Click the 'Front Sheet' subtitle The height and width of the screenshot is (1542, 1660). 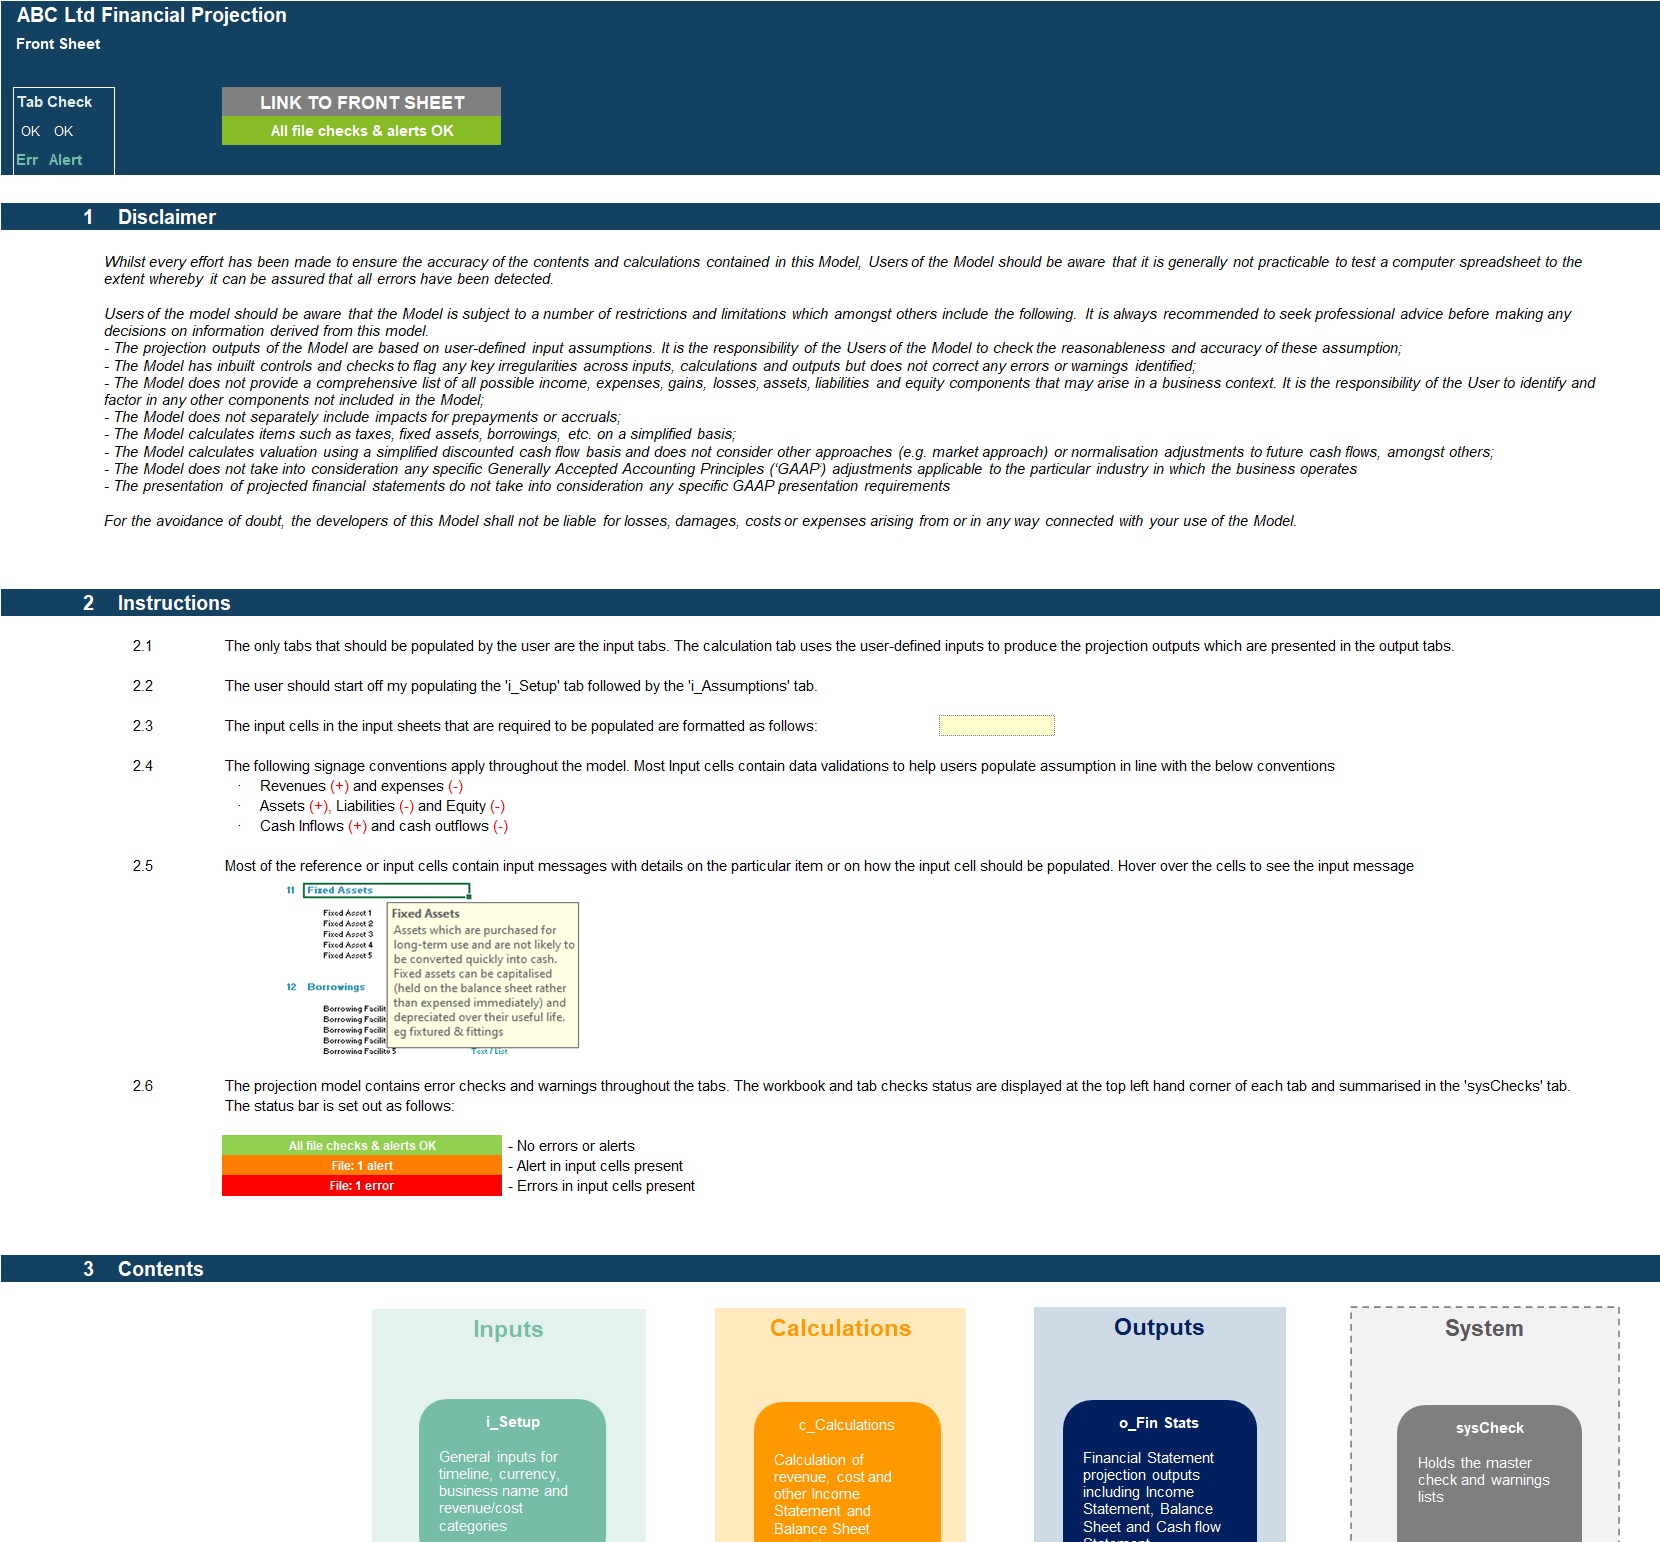click(x=58, y=44)
